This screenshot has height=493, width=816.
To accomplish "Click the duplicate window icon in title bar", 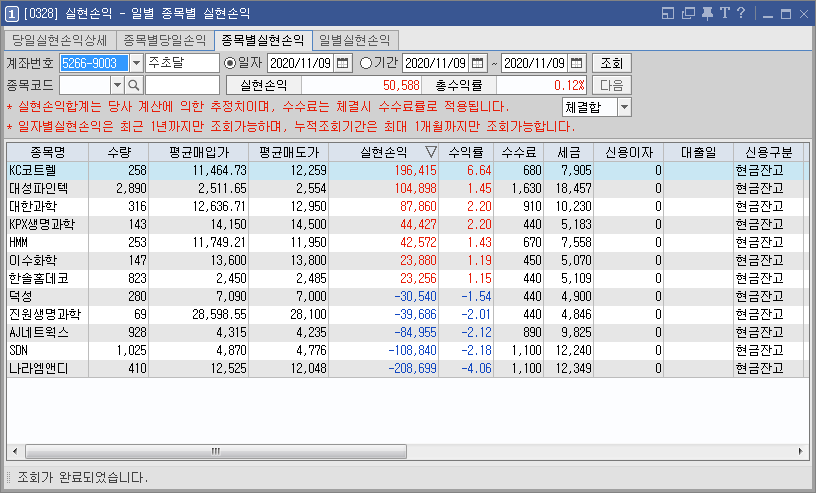I will point(688,14).
